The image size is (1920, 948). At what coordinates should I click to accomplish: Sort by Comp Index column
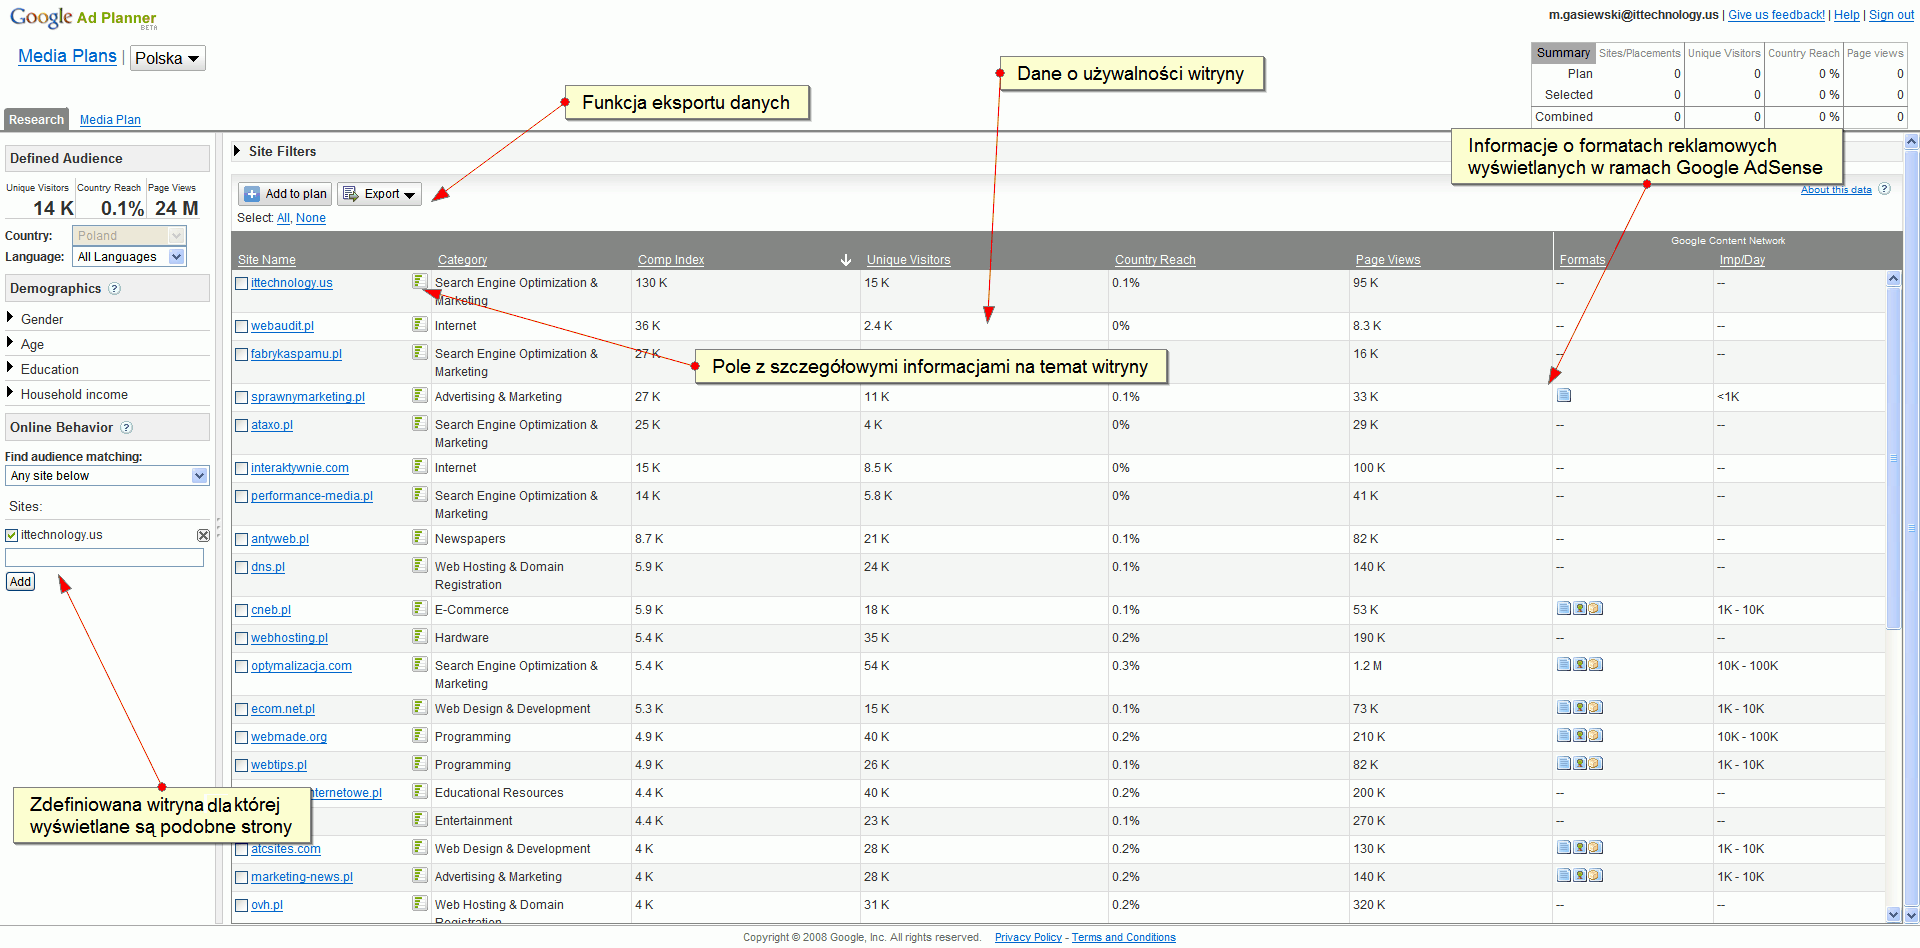click(671, 260)
